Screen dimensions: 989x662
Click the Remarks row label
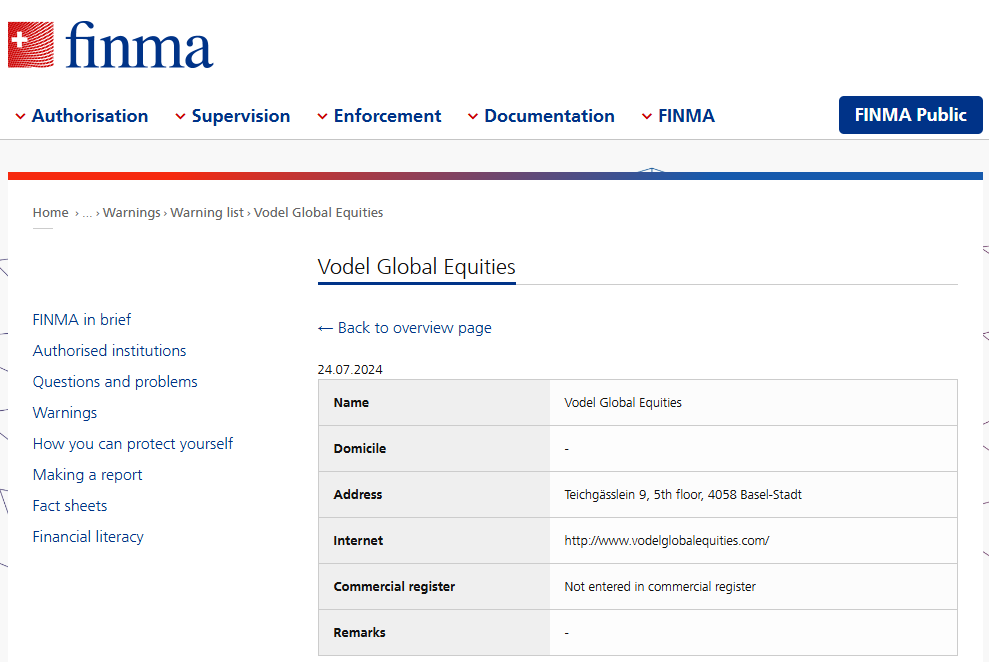click(360, 632)
